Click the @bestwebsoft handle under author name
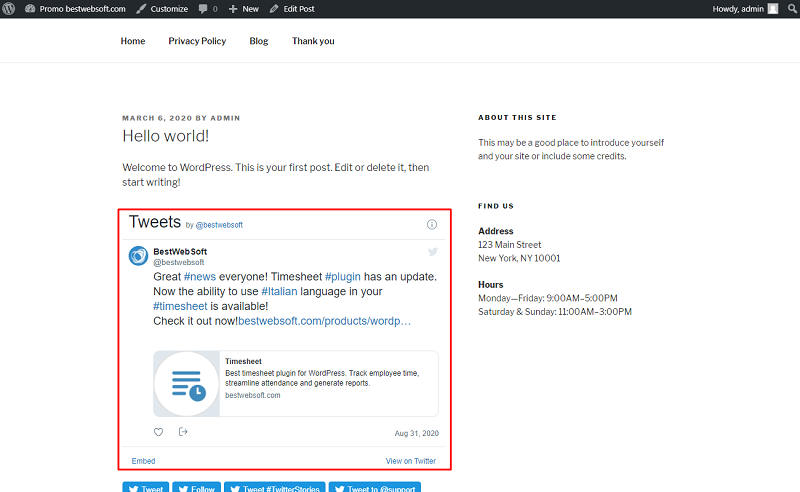800x492 pixels. (179, 262)
